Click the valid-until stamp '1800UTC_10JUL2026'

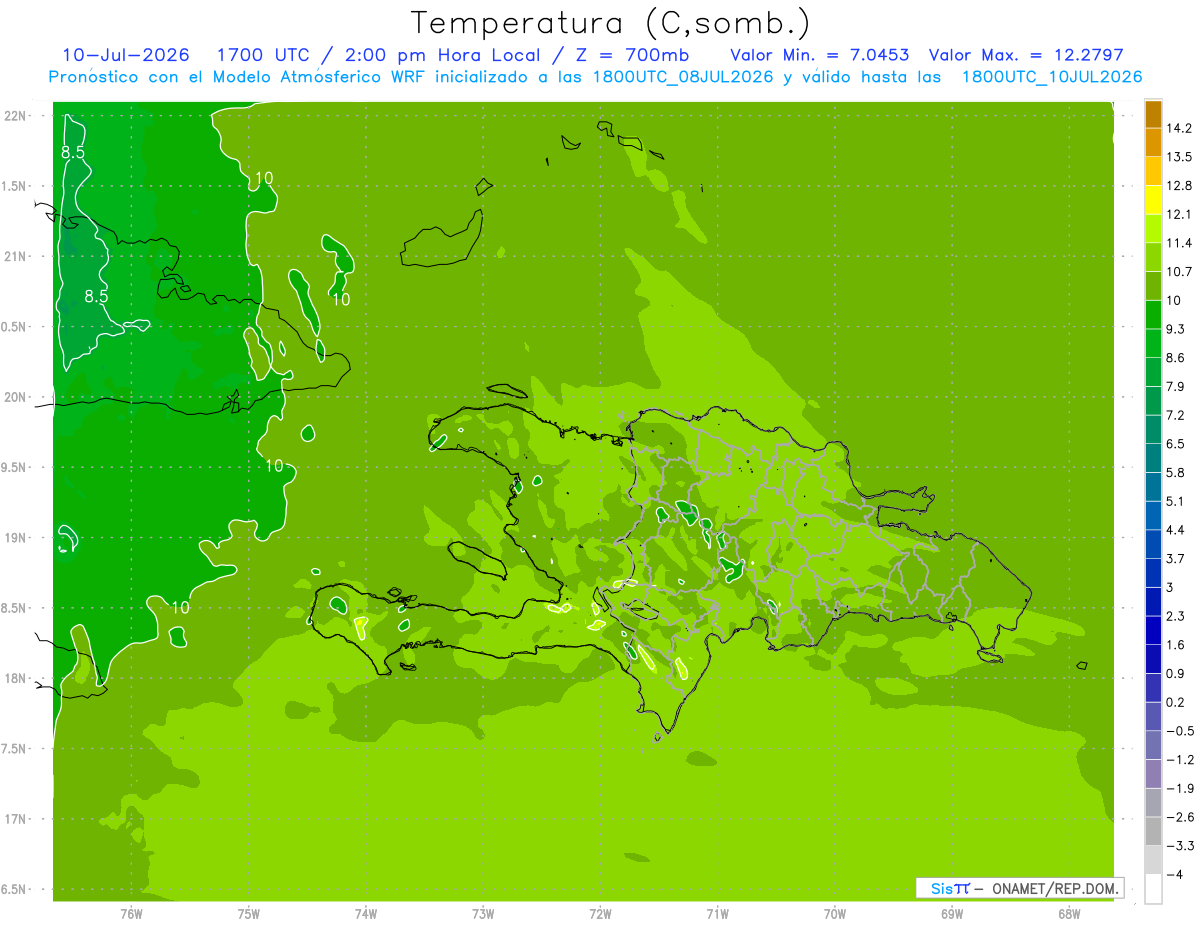tap(1052, 77)
